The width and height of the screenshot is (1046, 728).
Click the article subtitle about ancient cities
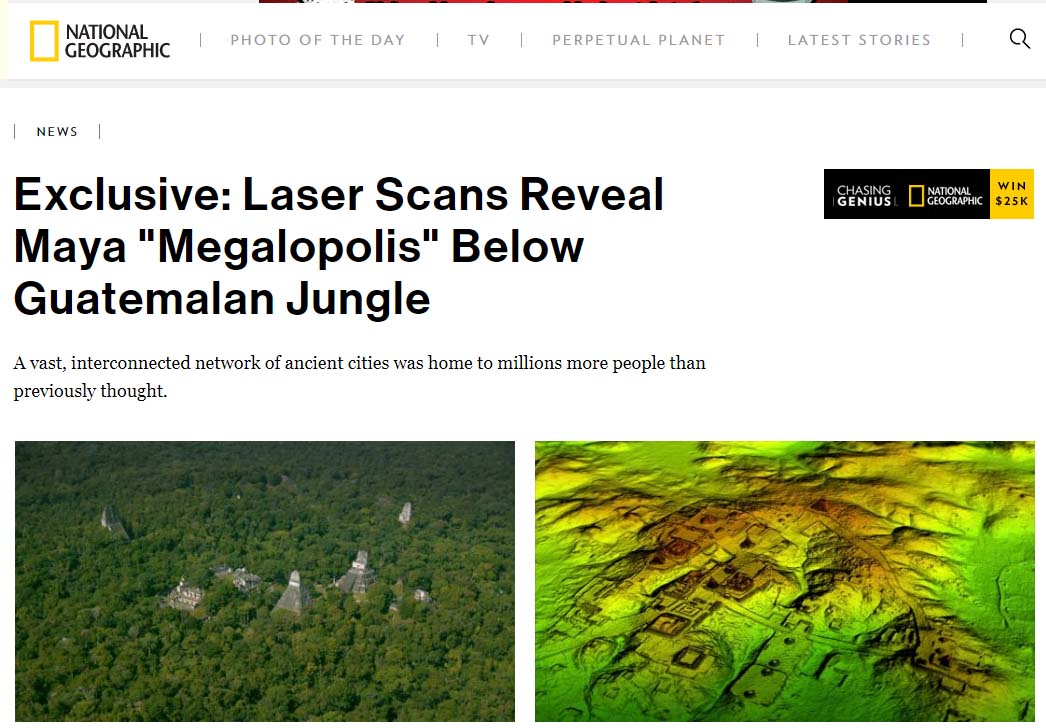pyautogui.click(x=360, y=376)
